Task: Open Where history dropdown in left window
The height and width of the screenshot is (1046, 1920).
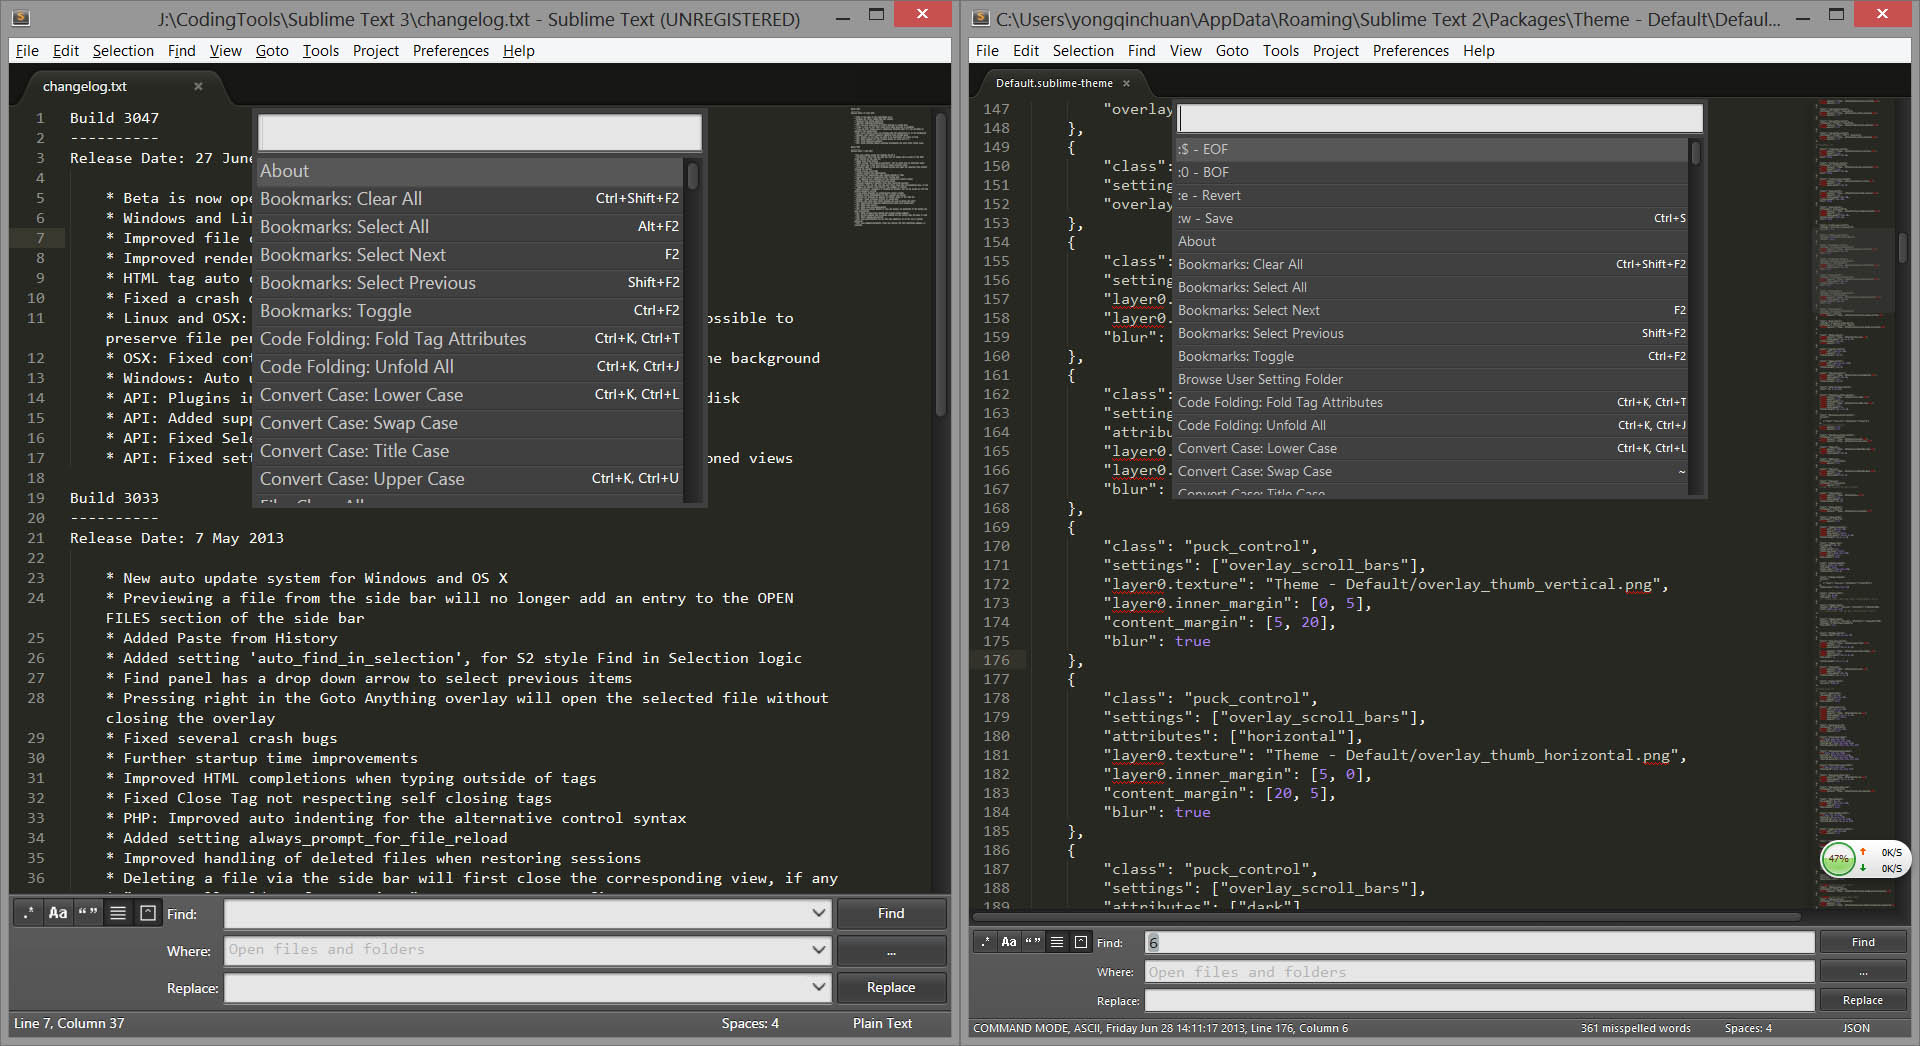Action: 819,950
